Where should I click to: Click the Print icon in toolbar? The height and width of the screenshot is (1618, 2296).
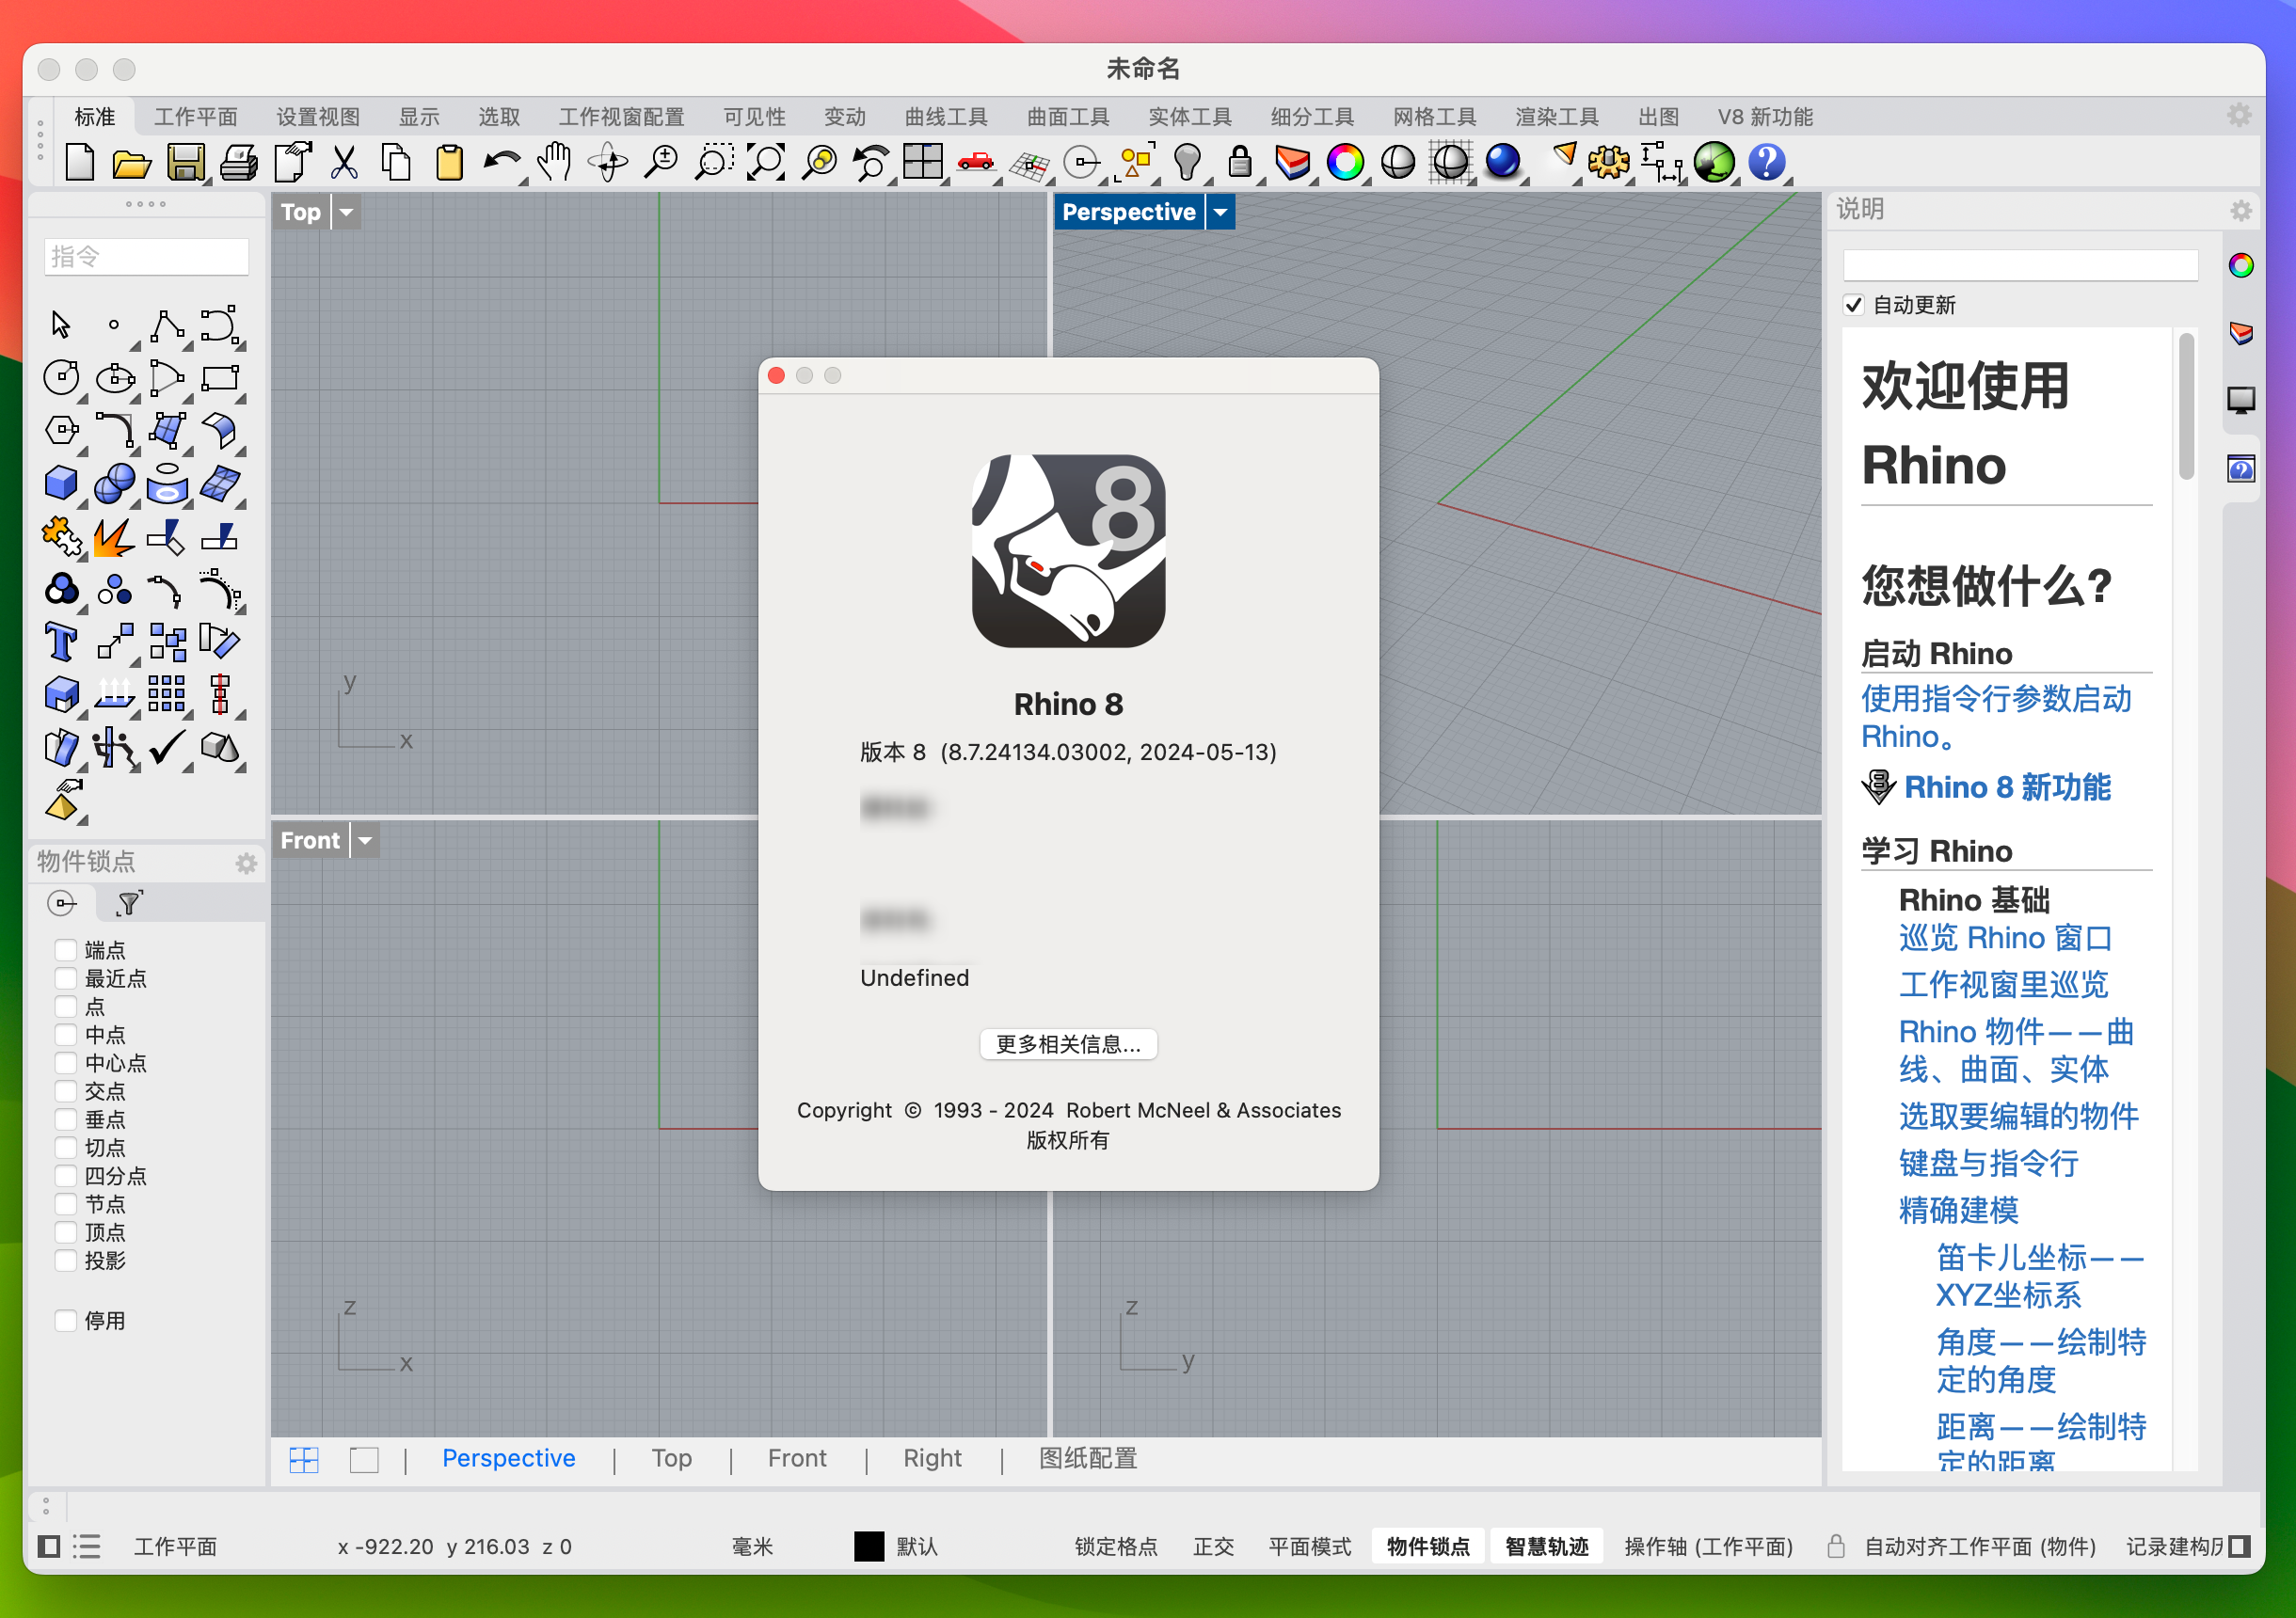pyautogui.click(x=238, y=162)
